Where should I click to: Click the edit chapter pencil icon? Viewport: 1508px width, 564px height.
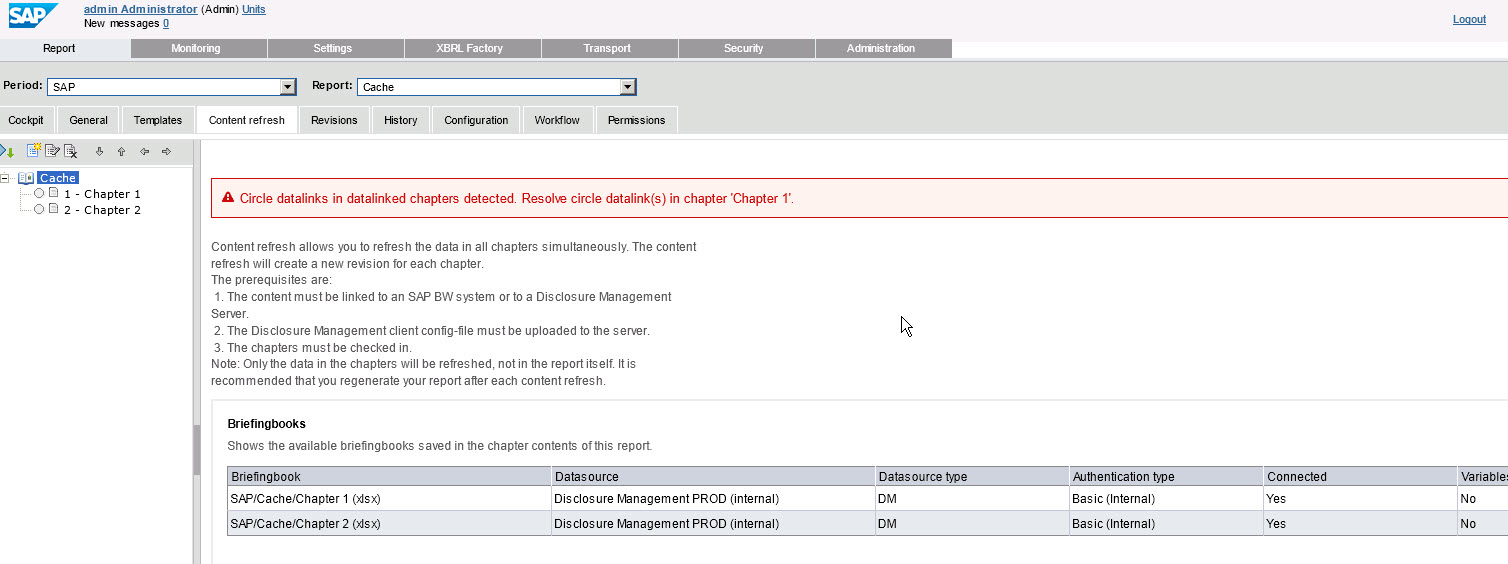[53, 151]
